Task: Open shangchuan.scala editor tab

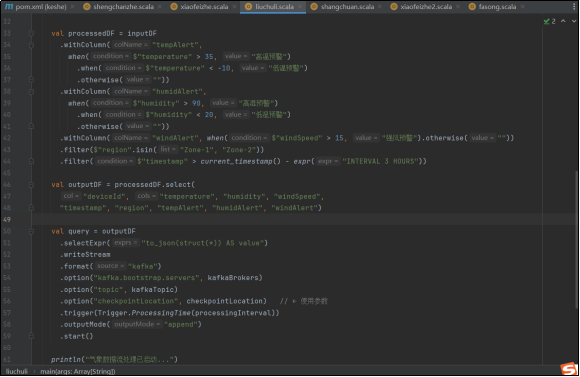Action: pos(347,7)
